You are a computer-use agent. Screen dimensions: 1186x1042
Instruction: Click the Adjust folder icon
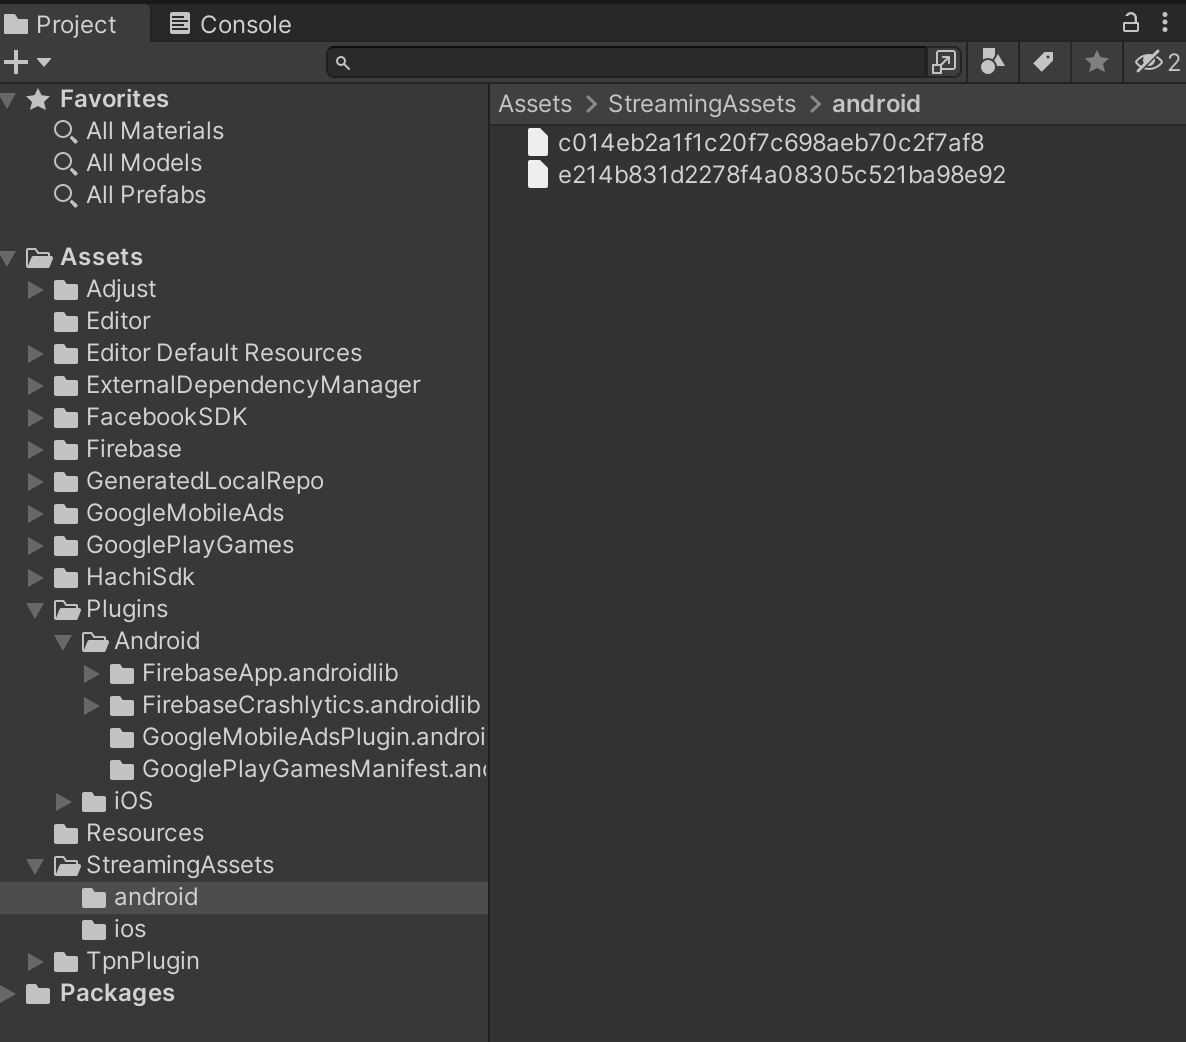pyautogui.click(x=66, y=290)
